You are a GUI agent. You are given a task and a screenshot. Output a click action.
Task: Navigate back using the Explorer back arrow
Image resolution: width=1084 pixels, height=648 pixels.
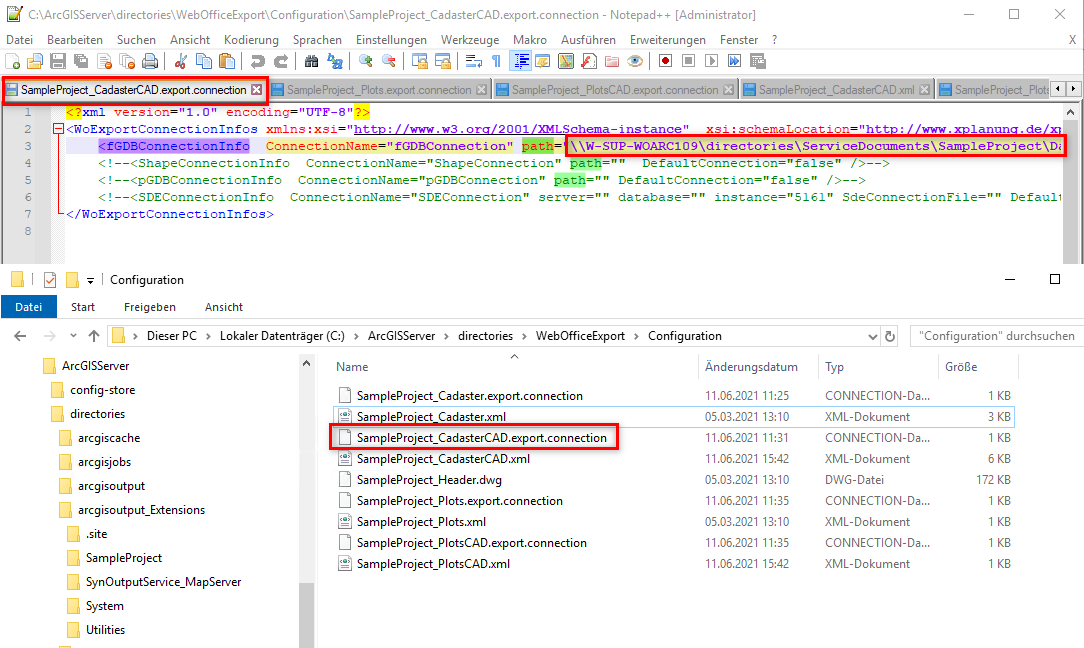[22, 338]
